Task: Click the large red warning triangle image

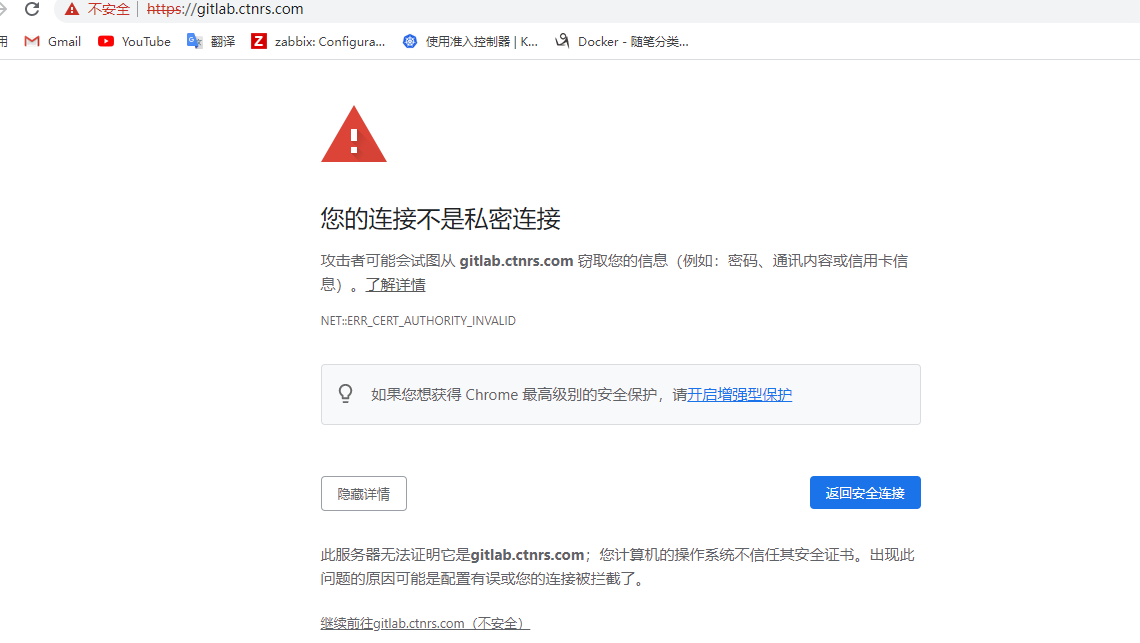Action: point(354,135)
